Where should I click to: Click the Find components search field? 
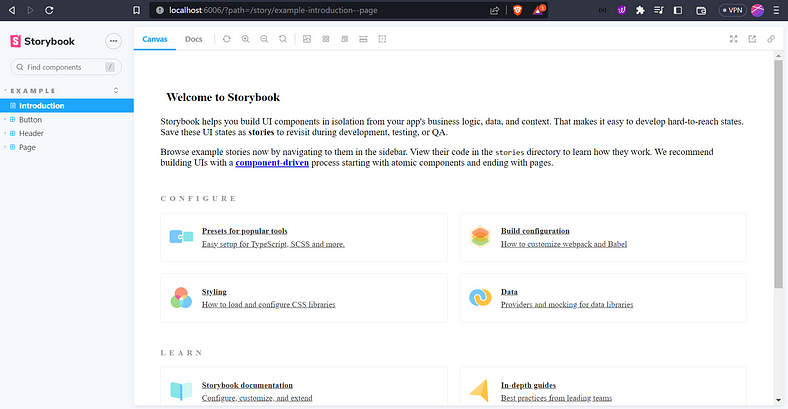66,67
